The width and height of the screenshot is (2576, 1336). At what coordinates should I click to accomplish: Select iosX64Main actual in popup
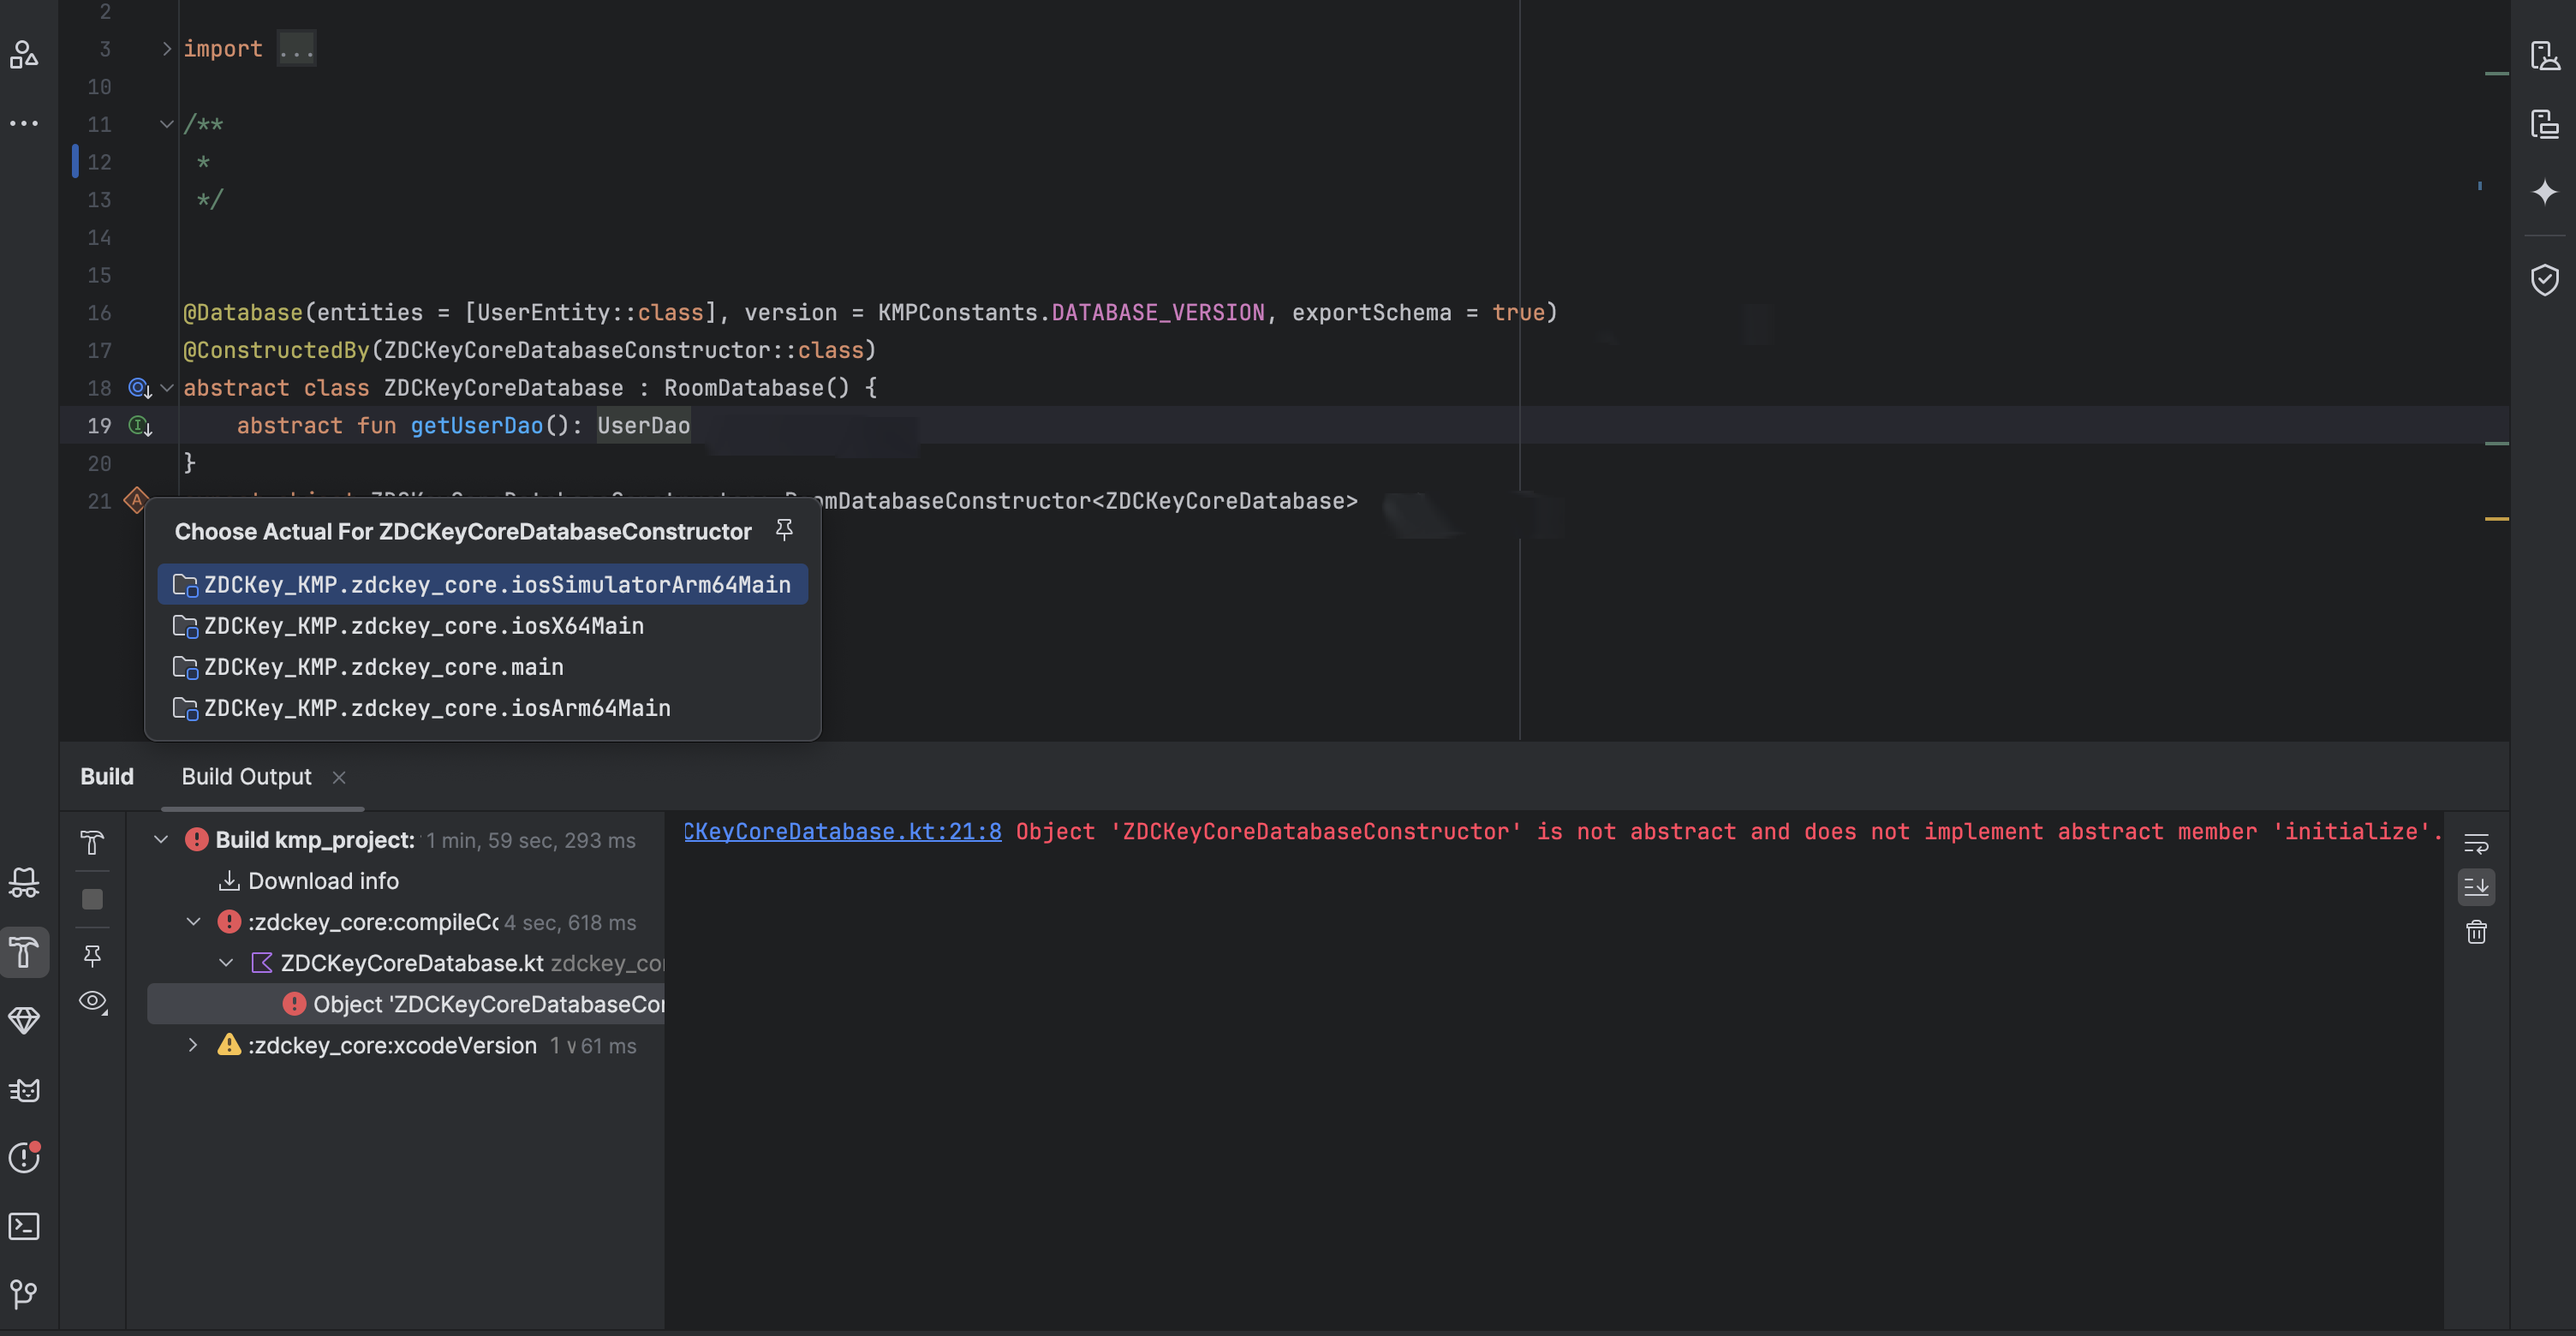tap(424, 626)
